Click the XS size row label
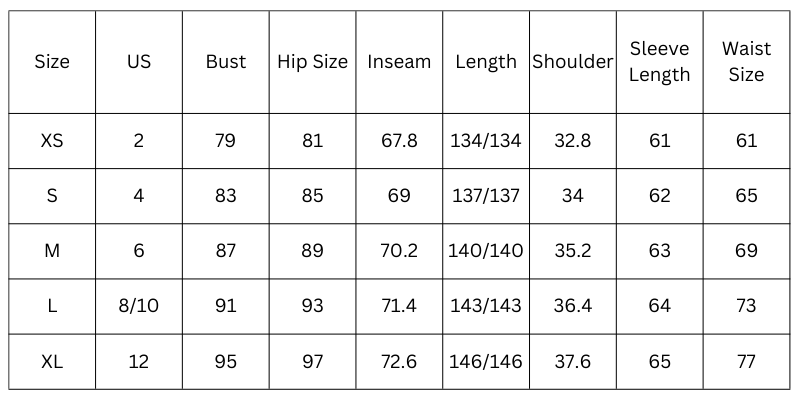This screenshot has height=400, width=800. click(52, 141)
